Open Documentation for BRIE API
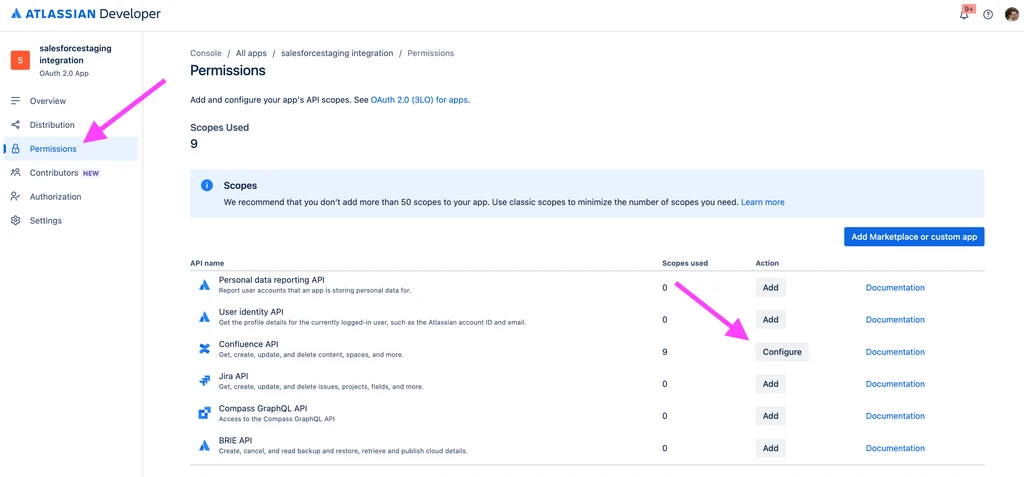The height and width of the screenshot is (477, 1024). coord(895,448)
